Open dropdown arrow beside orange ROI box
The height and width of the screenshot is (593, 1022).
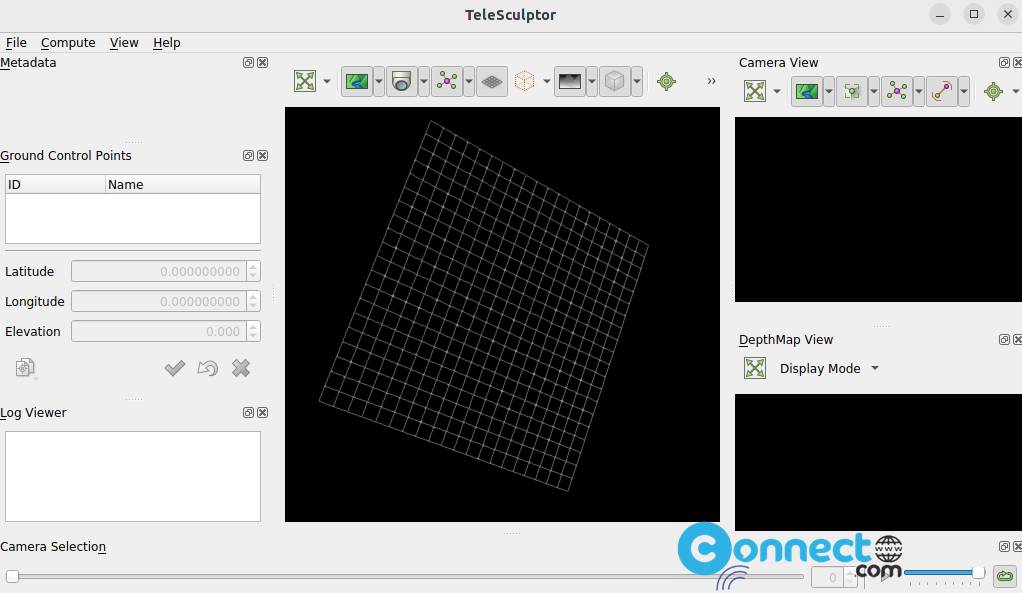click(x=547, y=81)
